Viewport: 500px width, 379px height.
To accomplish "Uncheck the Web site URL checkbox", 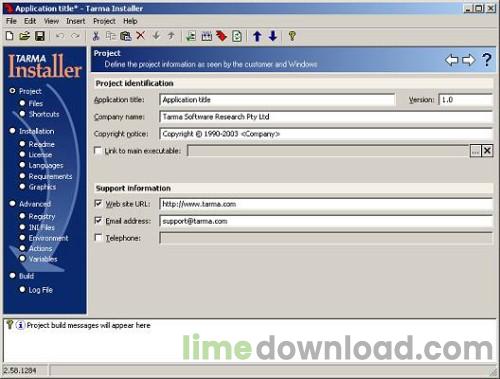I will pos(98,203).
